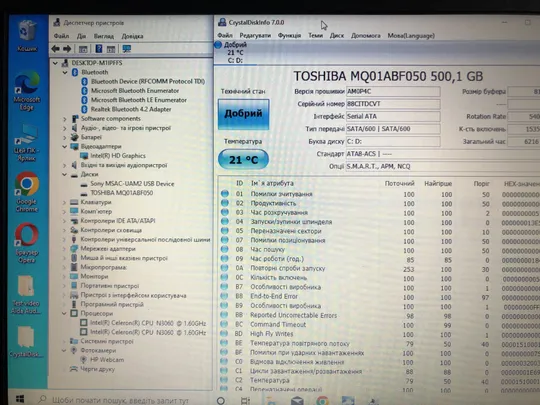This screenshot has height=405, width=540.
Task: Click the 21 °C temperature button
Action: coord(243,159)
